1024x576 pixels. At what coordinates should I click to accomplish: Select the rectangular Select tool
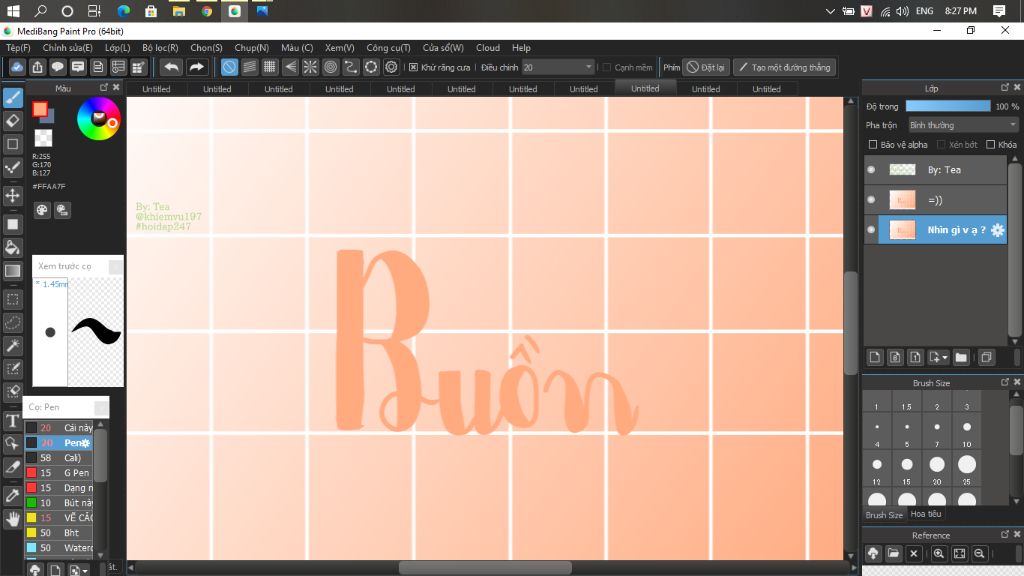(x=12, y=300)
